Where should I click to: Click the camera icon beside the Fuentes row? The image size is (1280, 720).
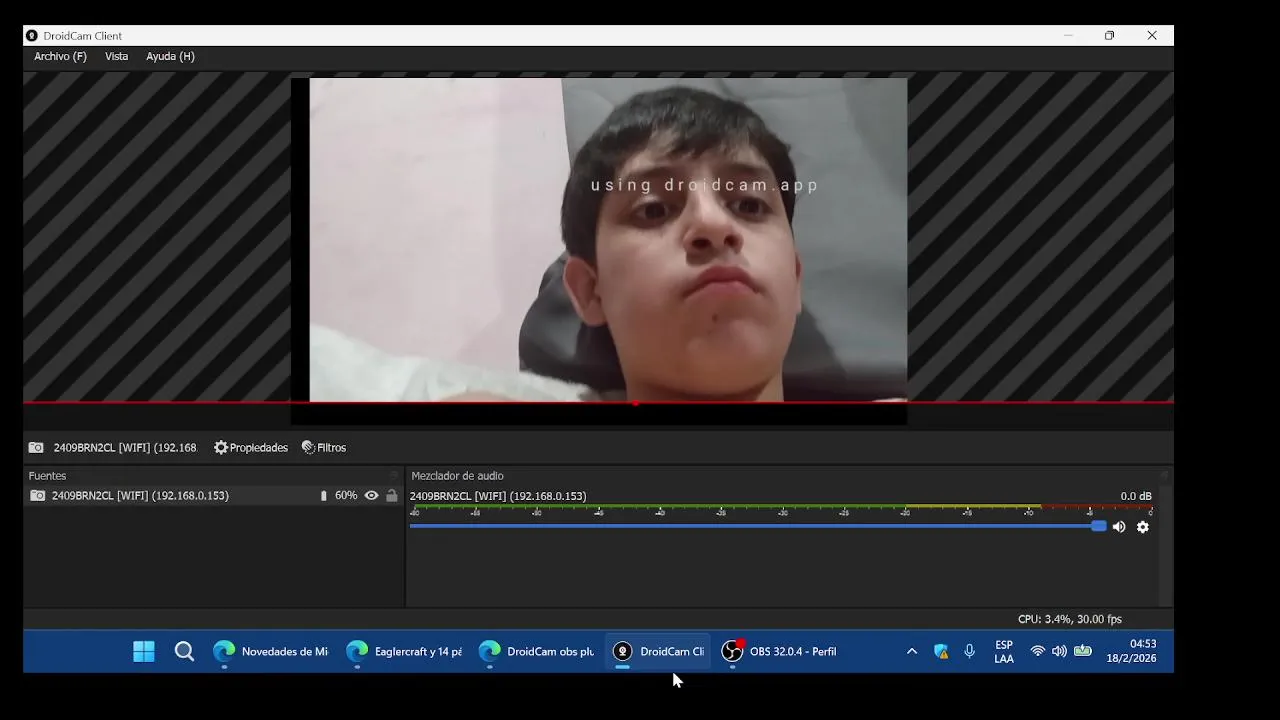[x=37, y=496]
